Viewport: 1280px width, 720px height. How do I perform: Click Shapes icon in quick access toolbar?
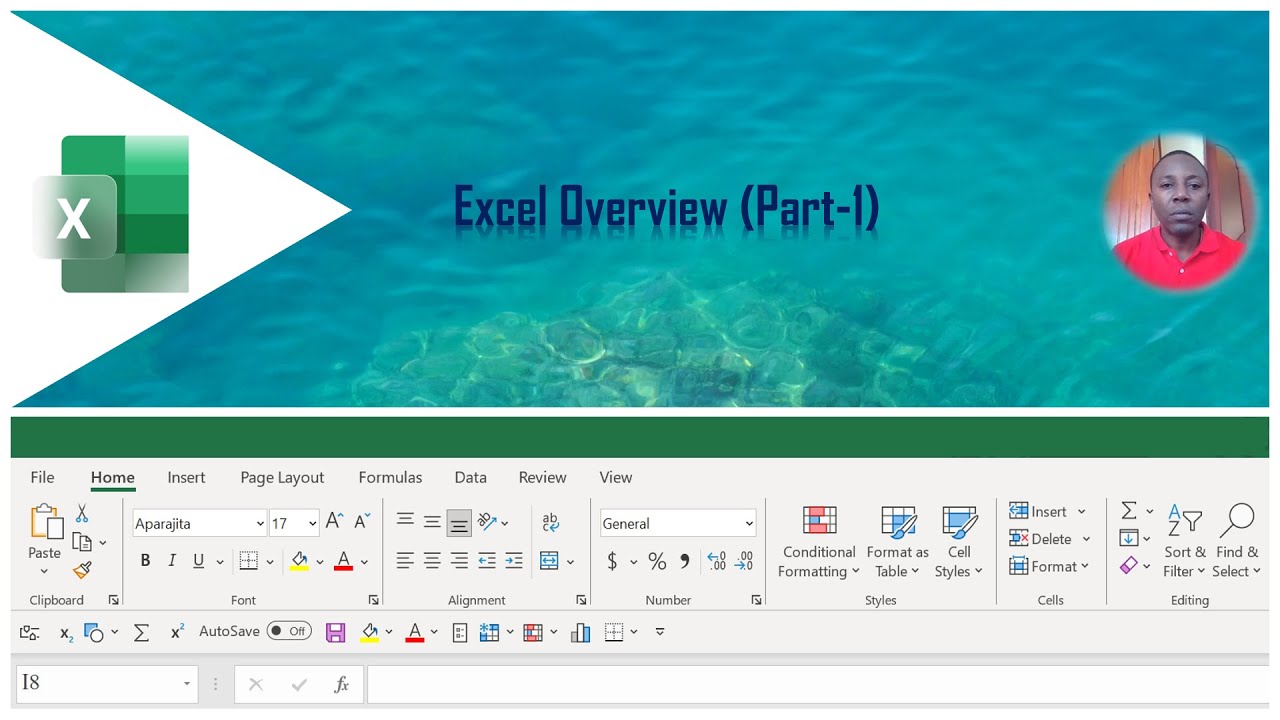click(94, 632)
